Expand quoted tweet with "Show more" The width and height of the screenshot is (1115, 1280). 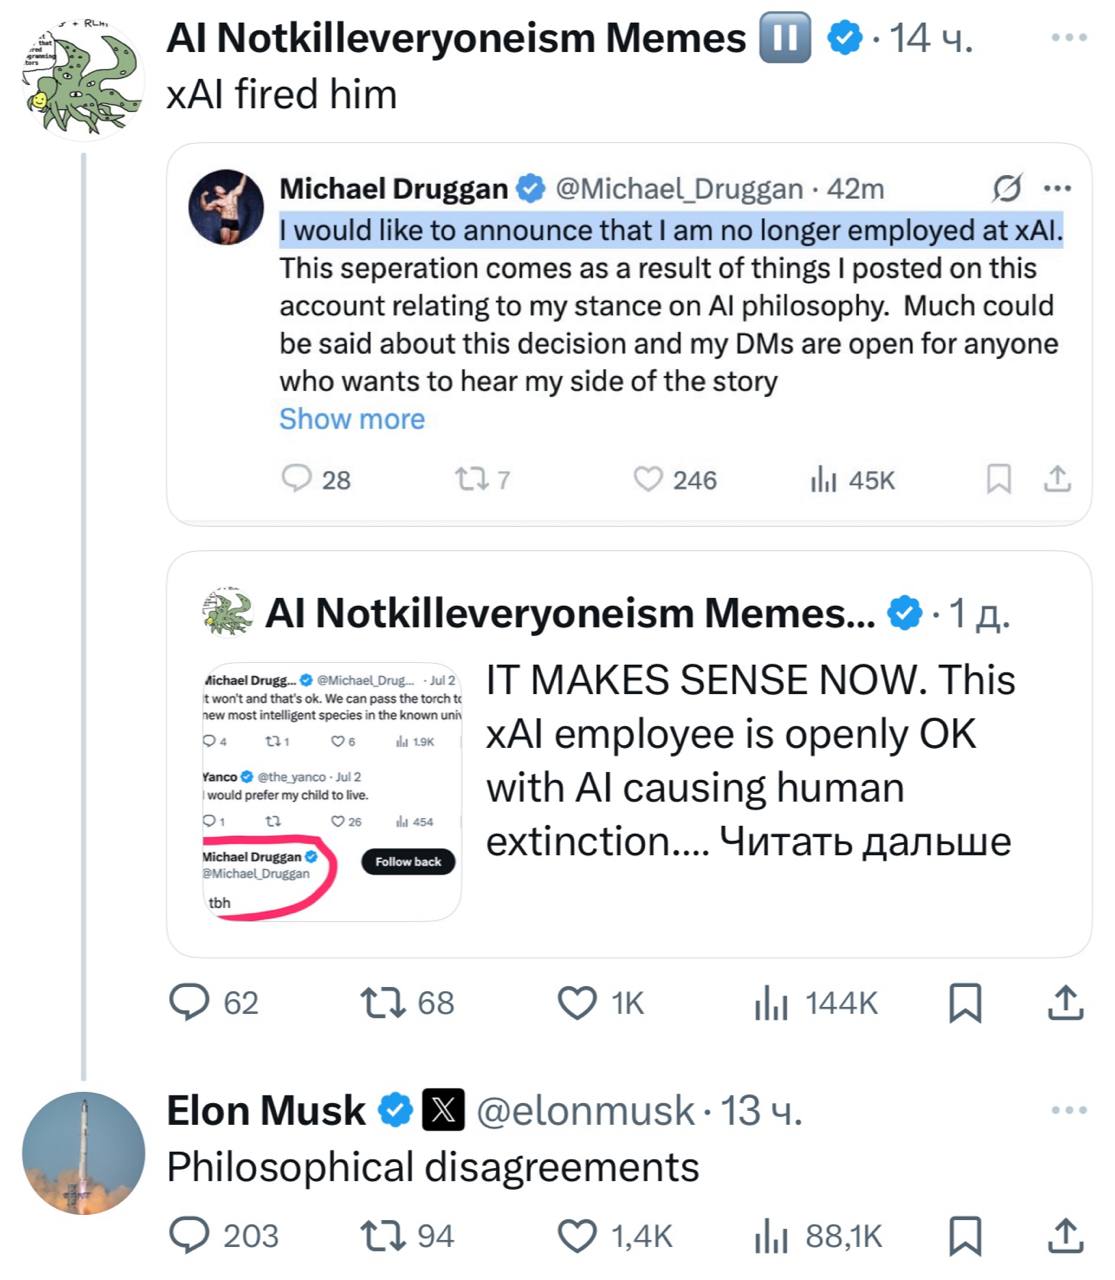click(x=352, y=419)
